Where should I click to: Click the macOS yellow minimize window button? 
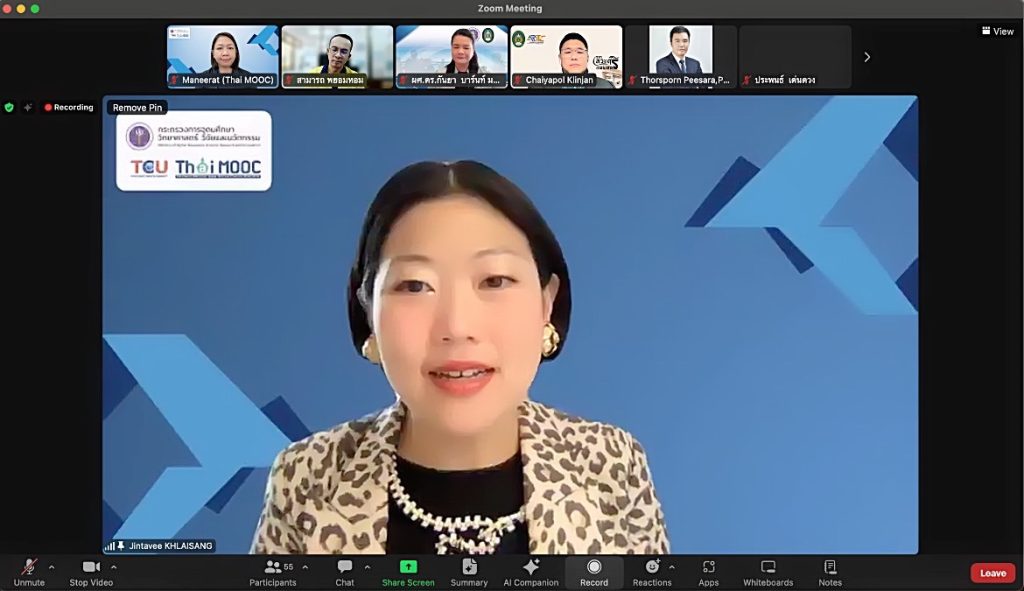point(20,8)
